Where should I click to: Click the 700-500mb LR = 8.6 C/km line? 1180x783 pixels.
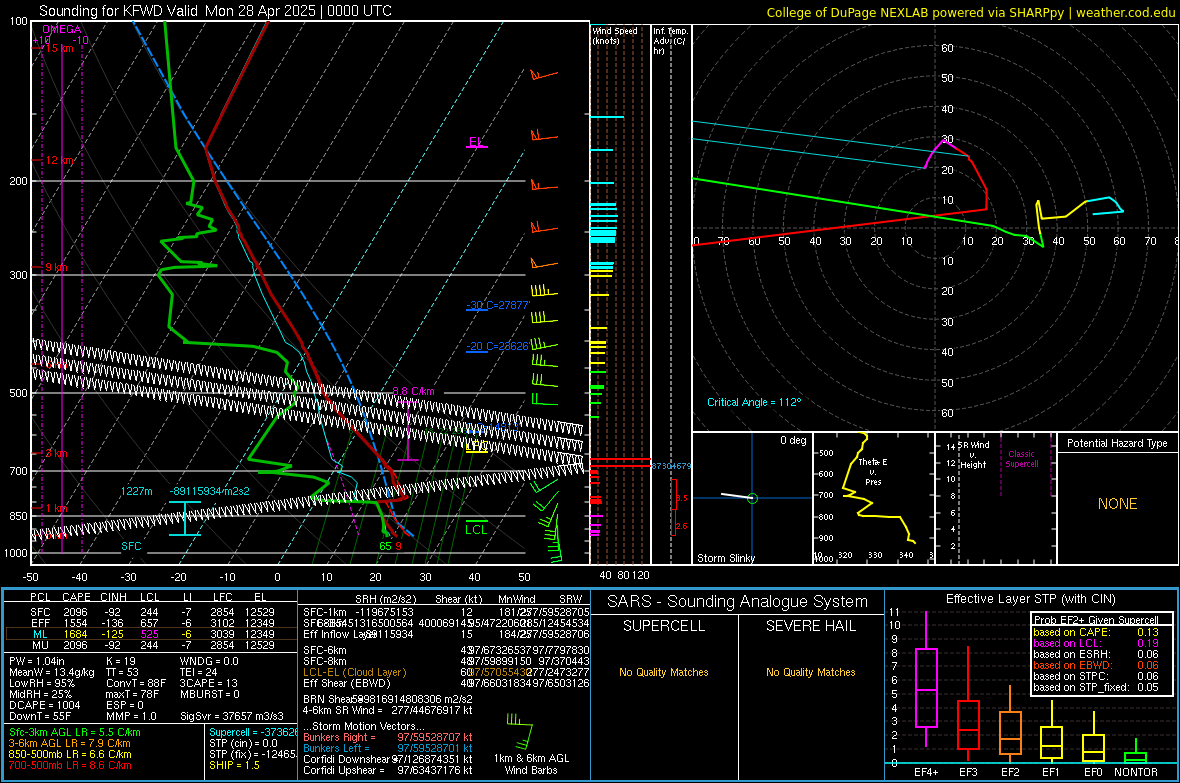point(70,765)
